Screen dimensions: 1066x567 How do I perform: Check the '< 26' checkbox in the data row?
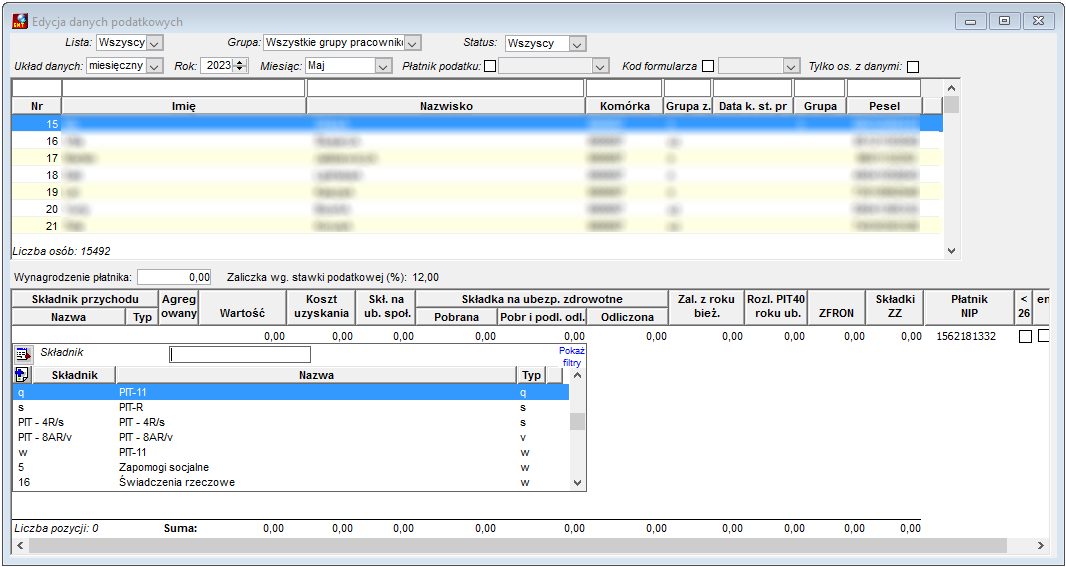[x=1025, y=337]
